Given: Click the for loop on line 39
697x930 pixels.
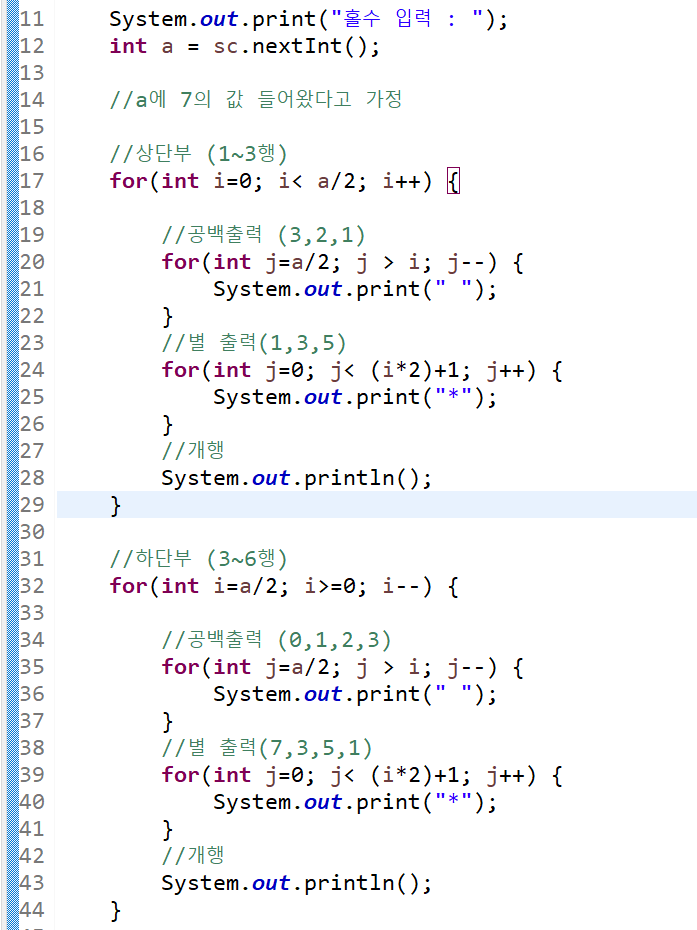Looking at the screenshot, I should [362, 775].
